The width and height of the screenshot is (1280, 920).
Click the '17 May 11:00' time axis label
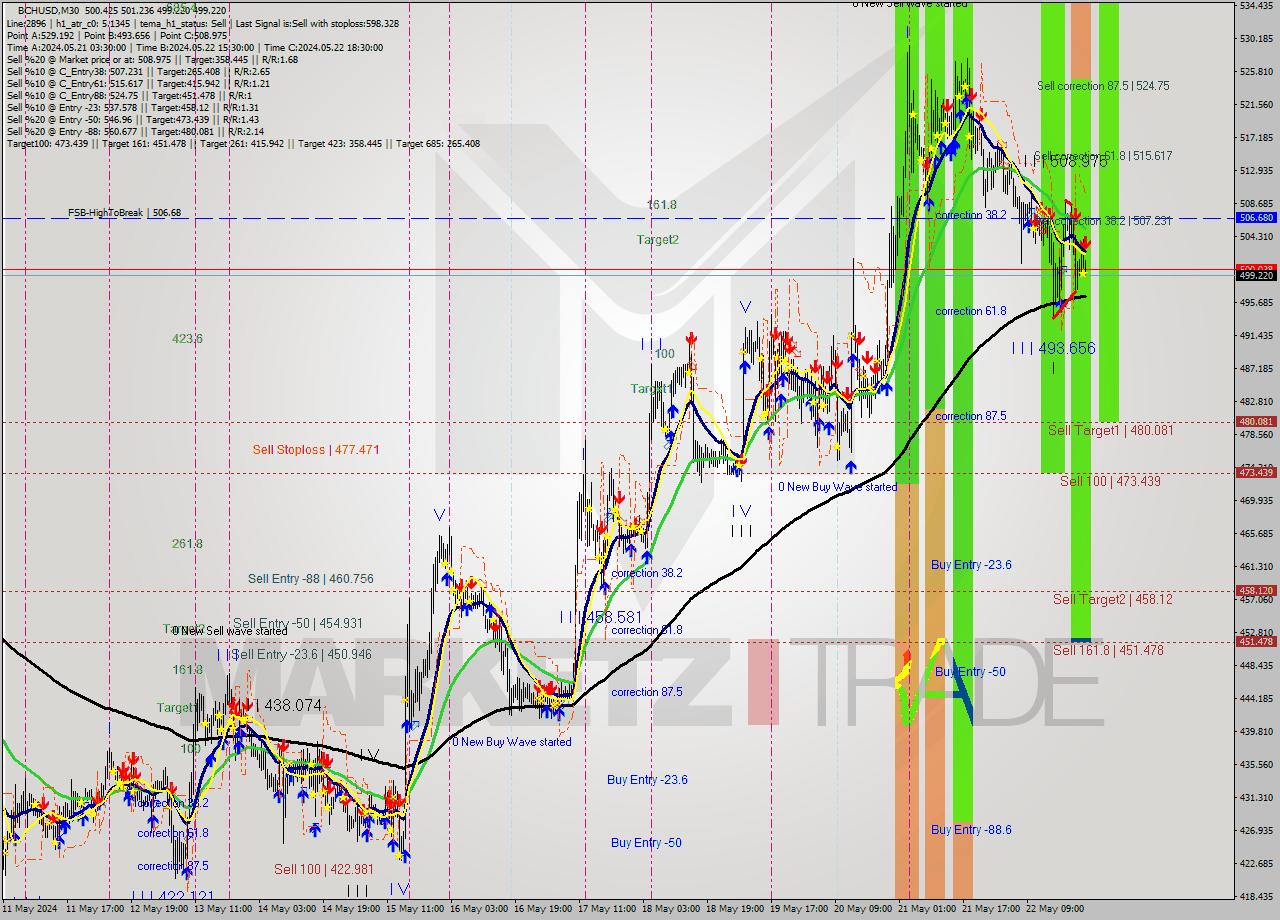pyautogui.click(x=607, y=909)
